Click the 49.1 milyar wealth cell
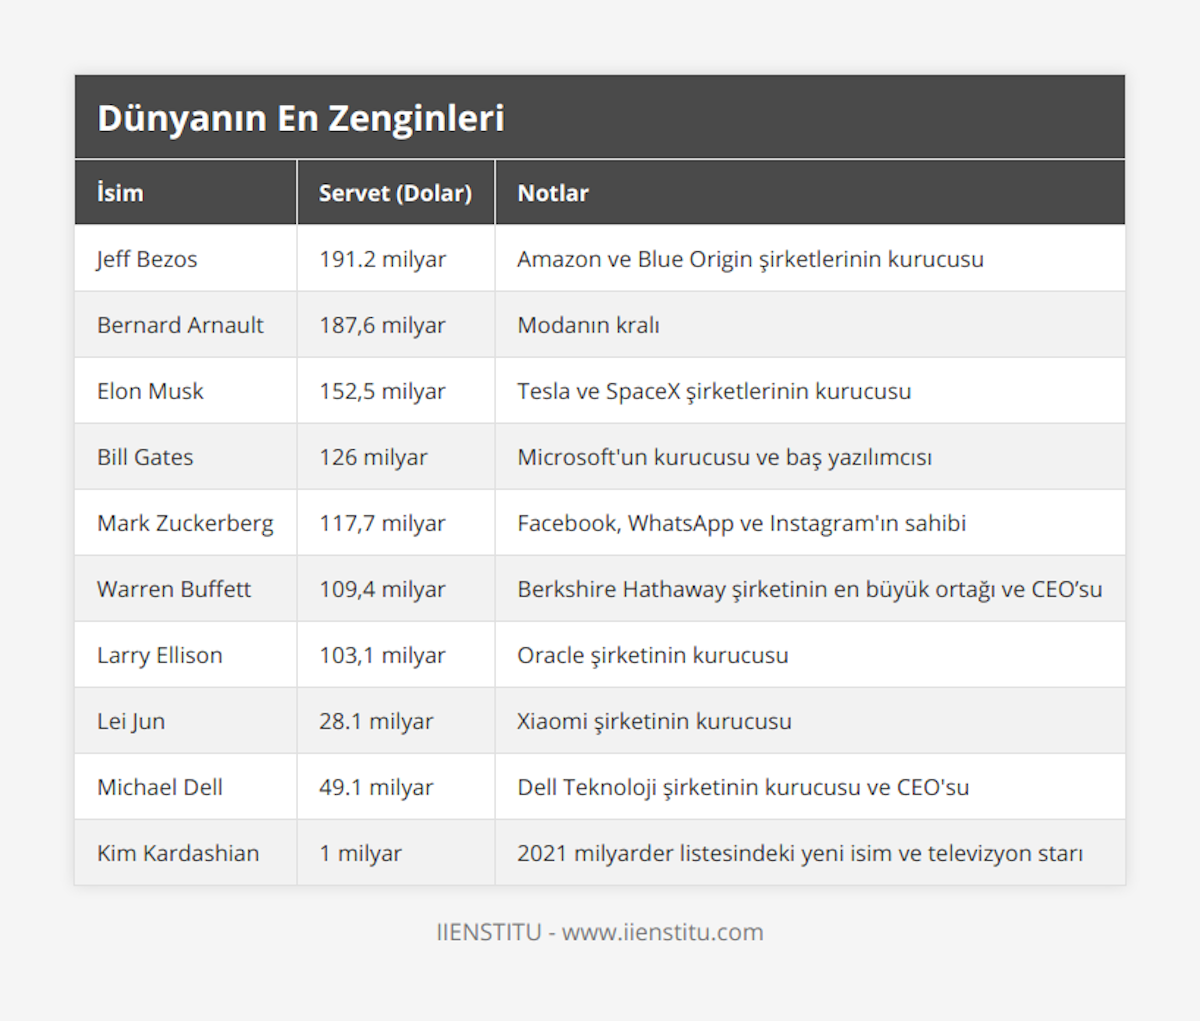This screenshot has height=1021, width=1200. 376,787
